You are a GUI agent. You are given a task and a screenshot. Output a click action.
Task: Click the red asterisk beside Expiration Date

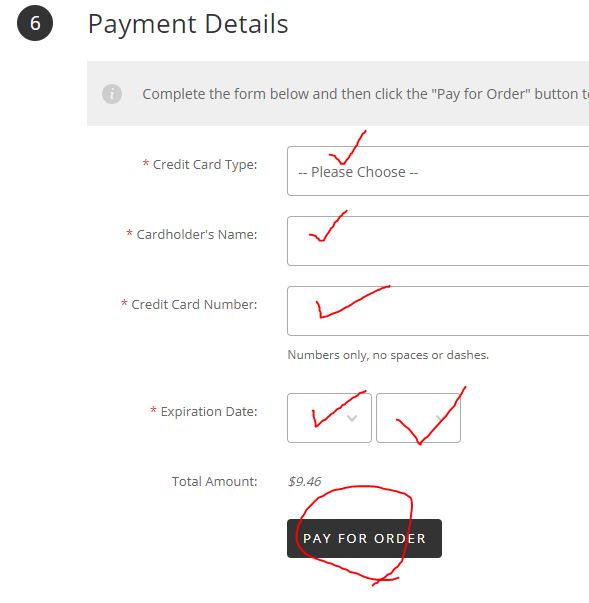point(153,410)
